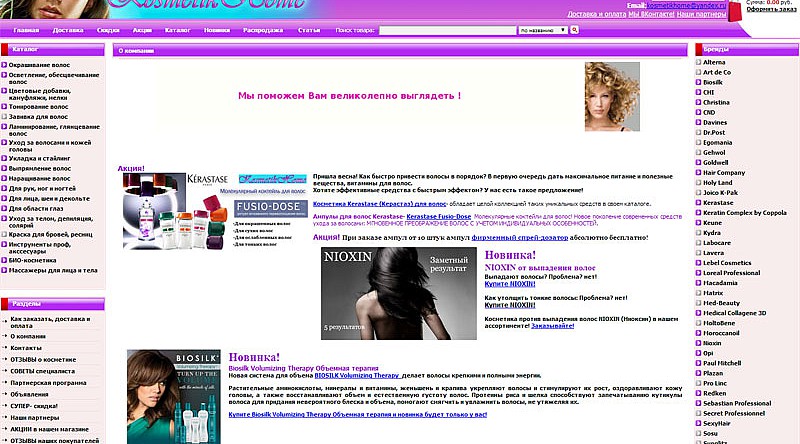Screen dimensions: 800x444
Task: Open the search sort dropdown 'по названию'
Action: [542, 31]
